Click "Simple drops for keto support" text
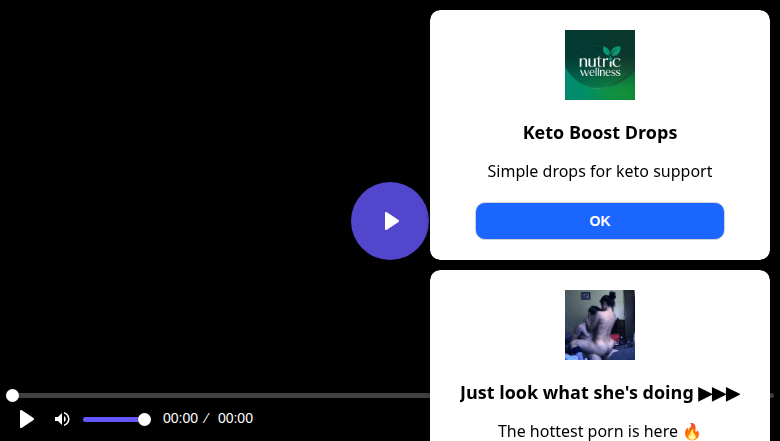Viewport: 780px width, 441px height. point(599,171)
